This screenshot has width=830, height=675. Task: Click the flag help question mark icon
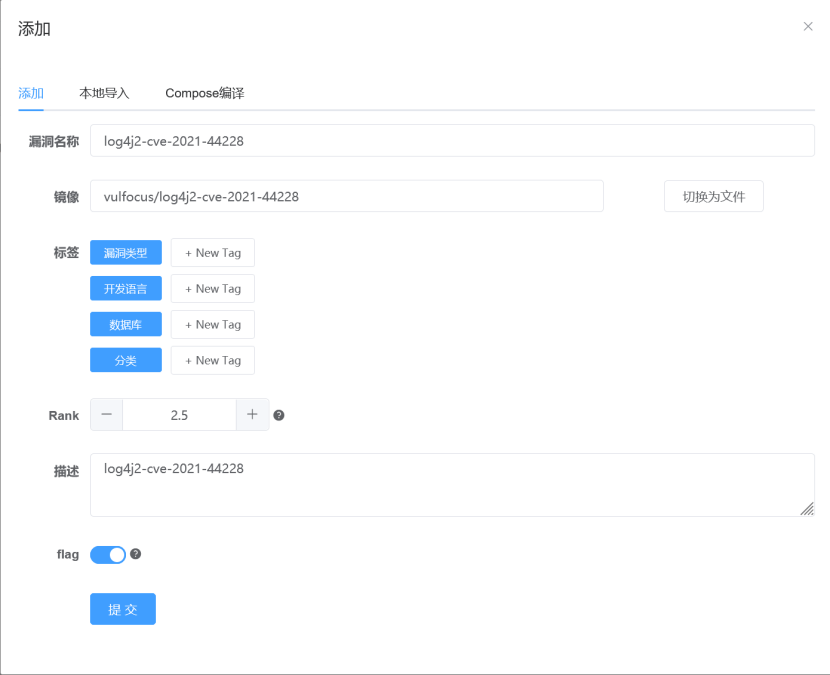pos(137,554)
